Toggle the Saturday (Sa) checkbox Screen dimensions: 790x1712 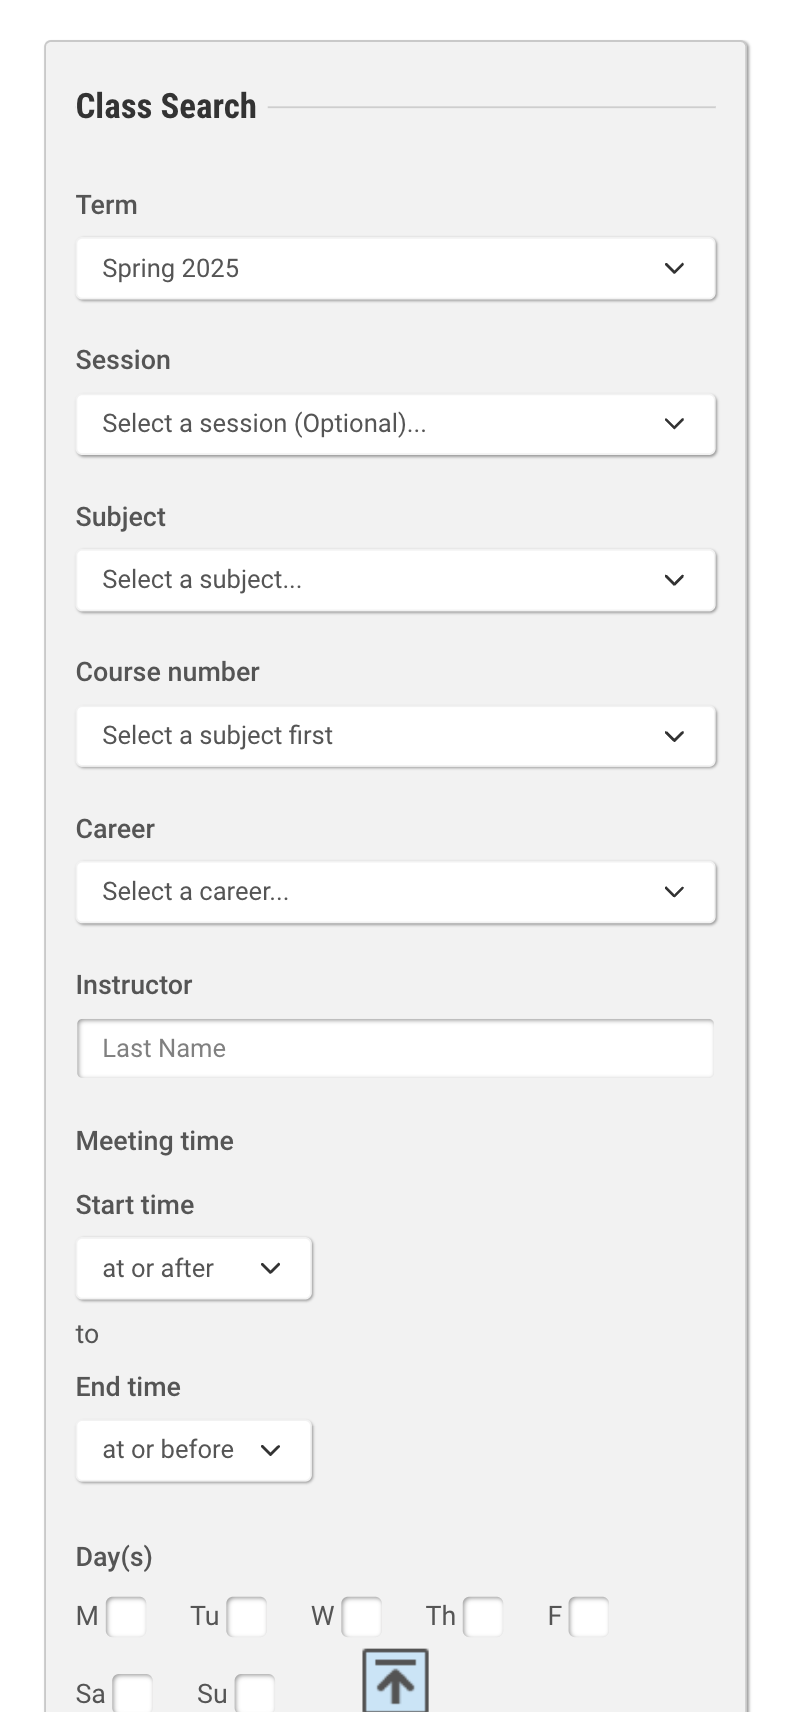coord(133,1694)
